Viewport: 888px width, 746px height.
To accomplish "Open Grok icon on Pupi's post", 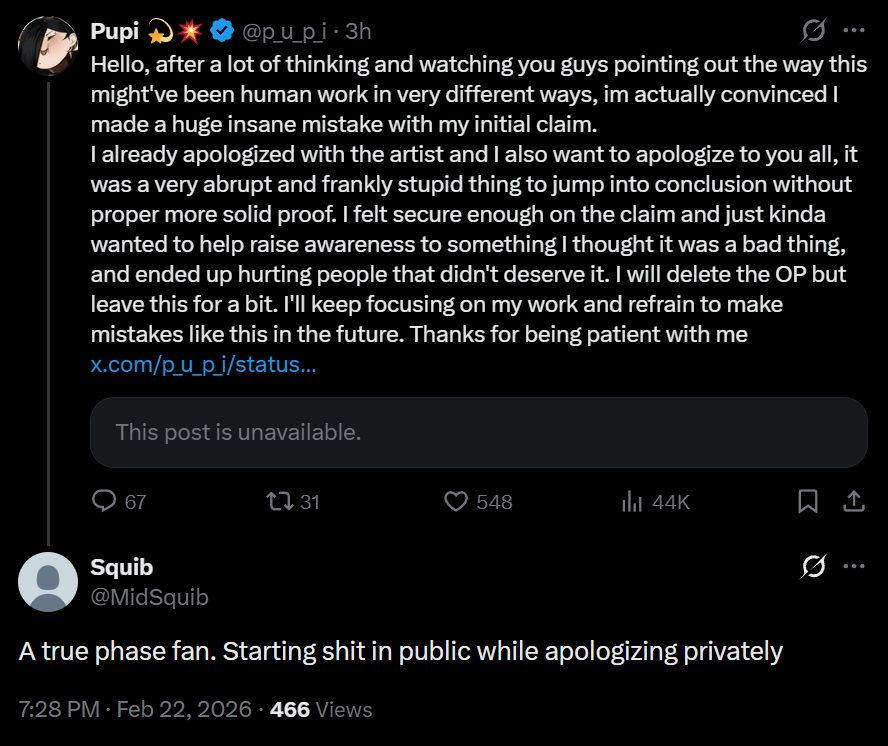I will pos(814,31).
